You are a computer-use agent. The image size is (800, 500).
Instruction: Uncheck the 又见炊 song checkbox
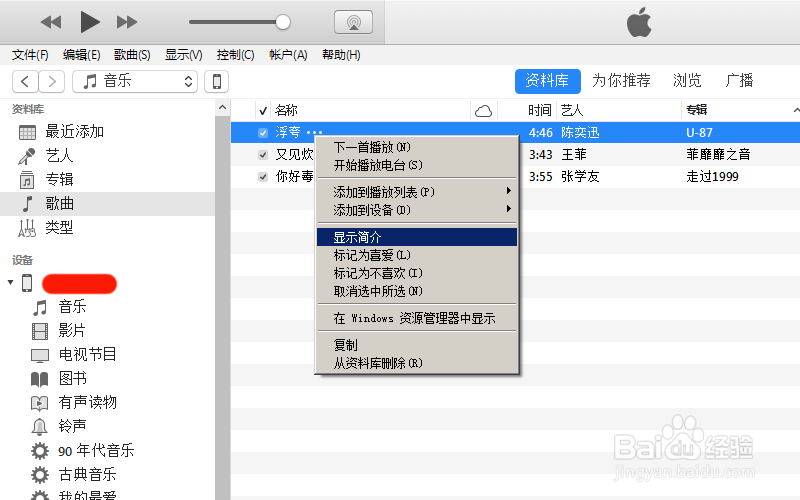click(x=263, y=155)
